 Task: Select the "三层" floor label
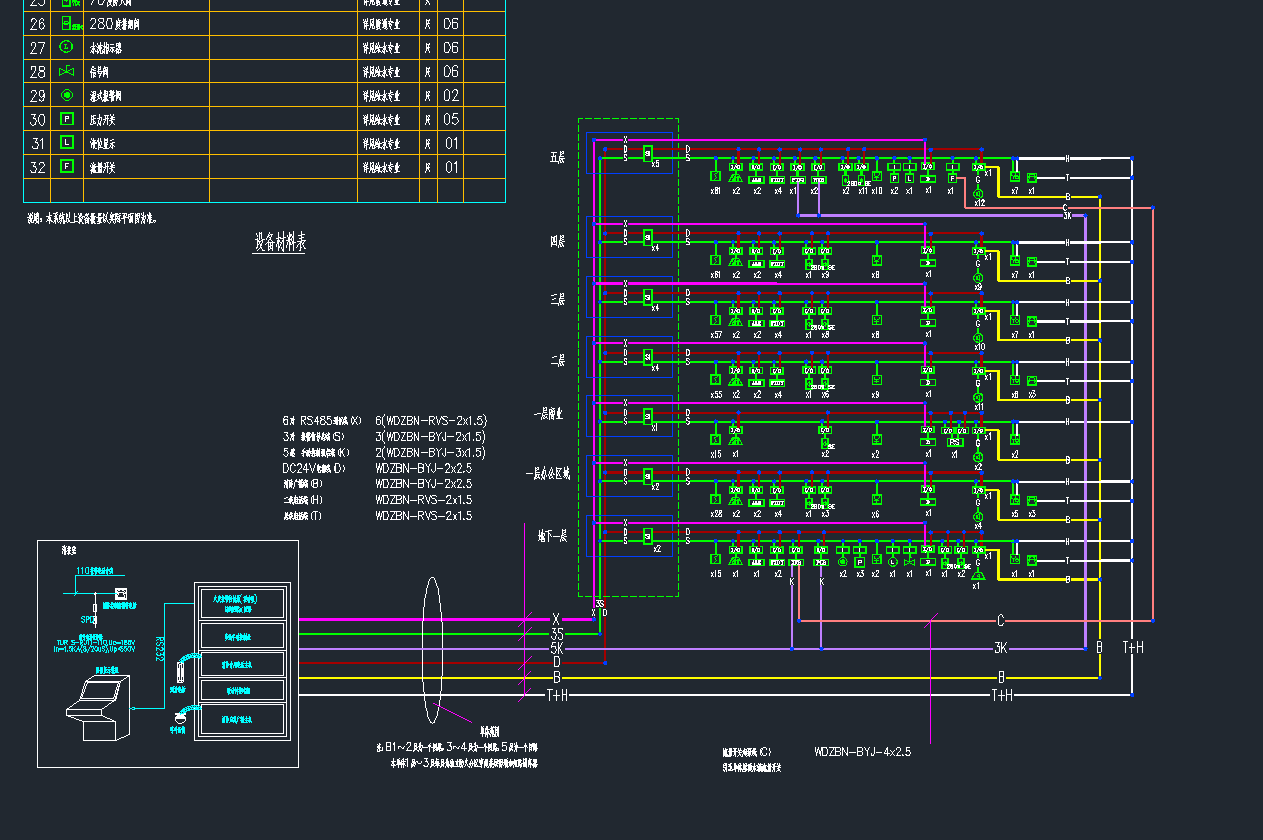tap(558, 299)
